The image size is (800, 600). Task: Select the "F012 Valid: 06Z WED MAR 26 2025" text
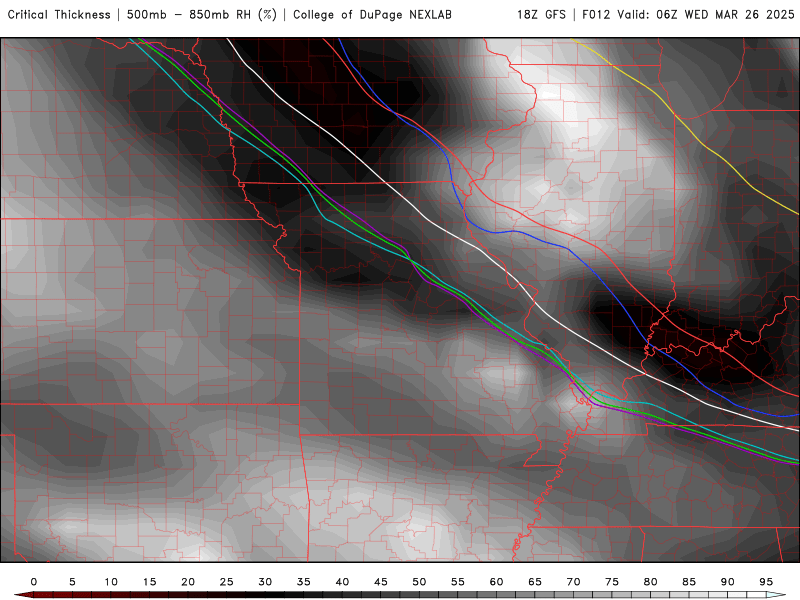pyautogui.click(x=688, y=14)
